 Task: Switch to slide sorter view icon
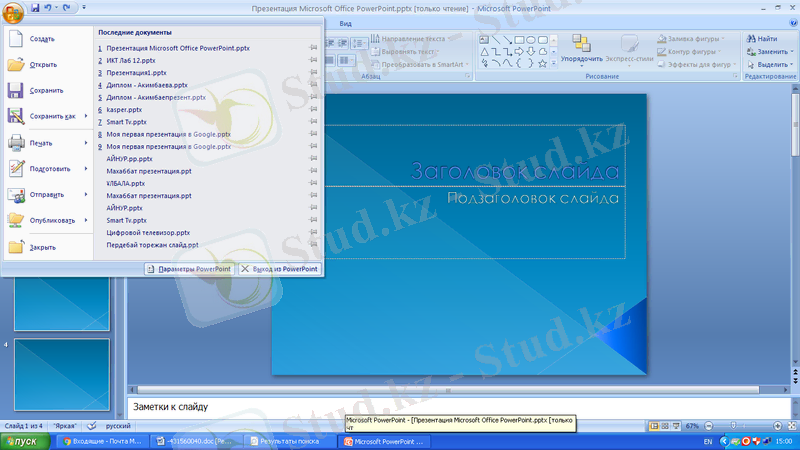coord(667,426)
